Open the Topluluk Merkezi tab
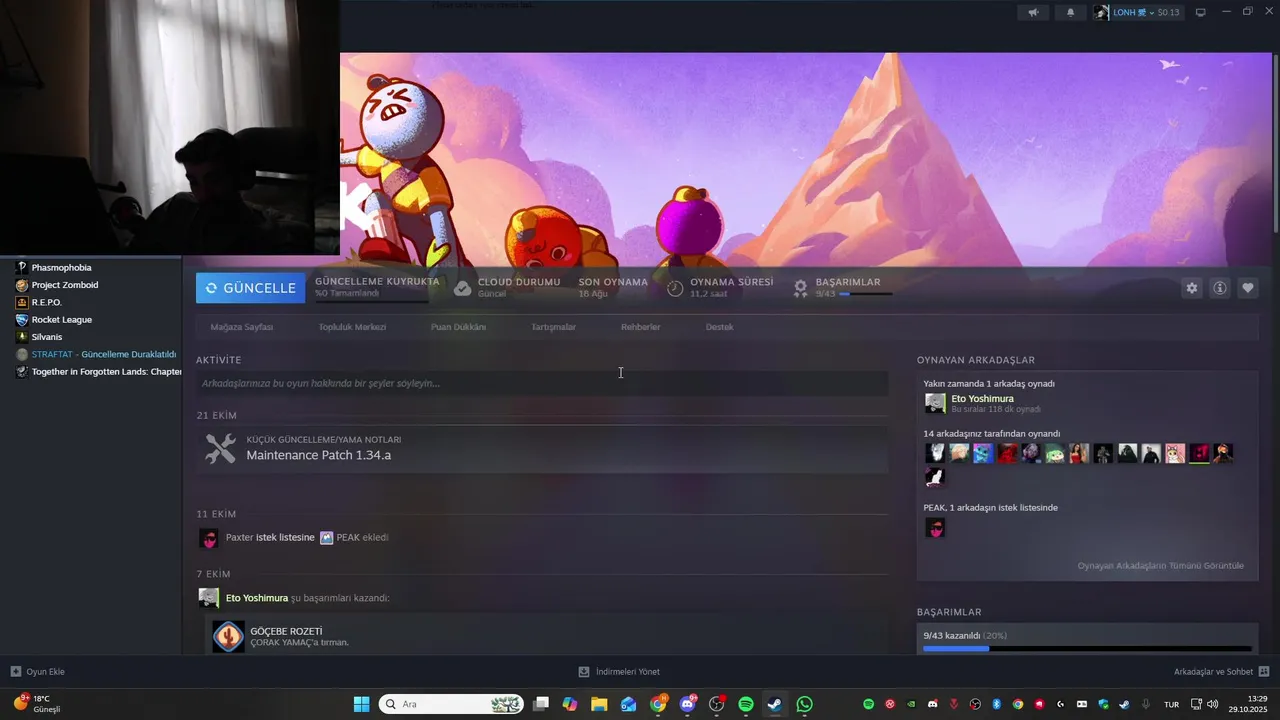The height and width of the screenshot is (720, 1280). tap(352, 327)
